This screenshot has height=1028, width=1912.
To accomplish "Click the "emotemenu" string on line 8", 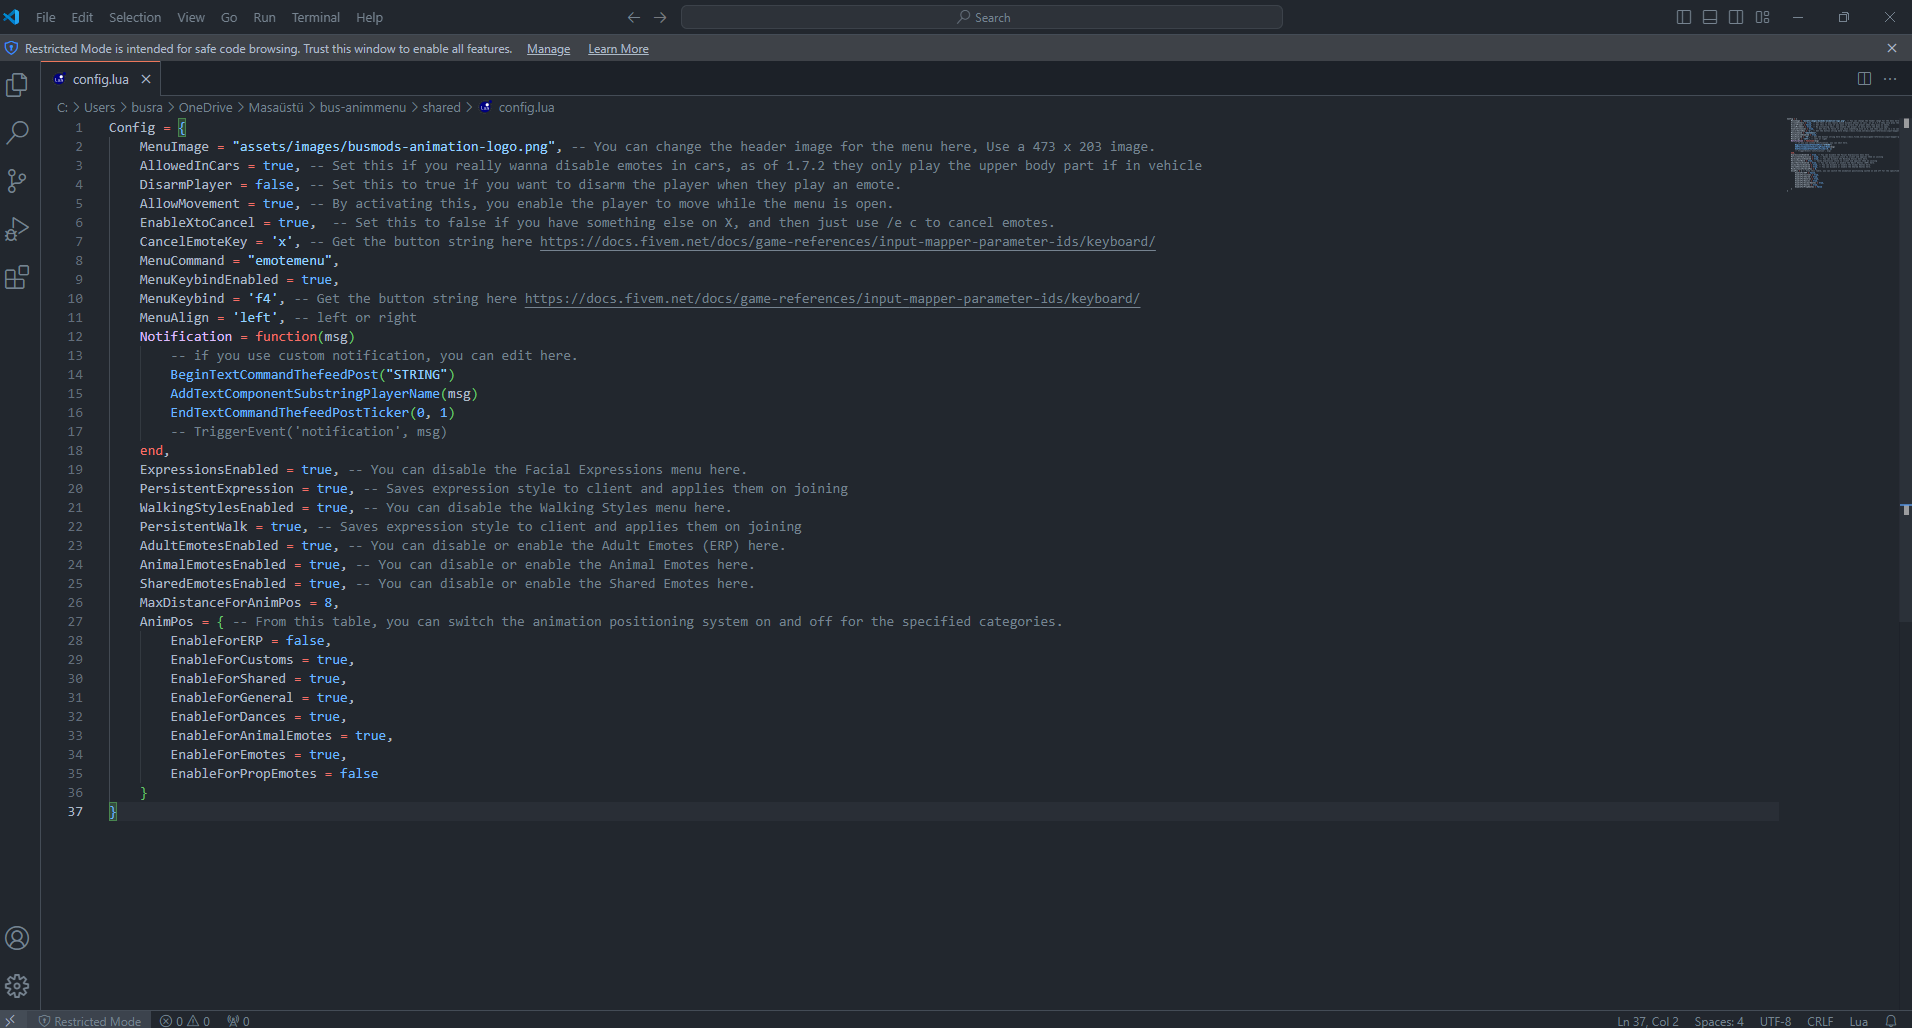I will [289, 261].
